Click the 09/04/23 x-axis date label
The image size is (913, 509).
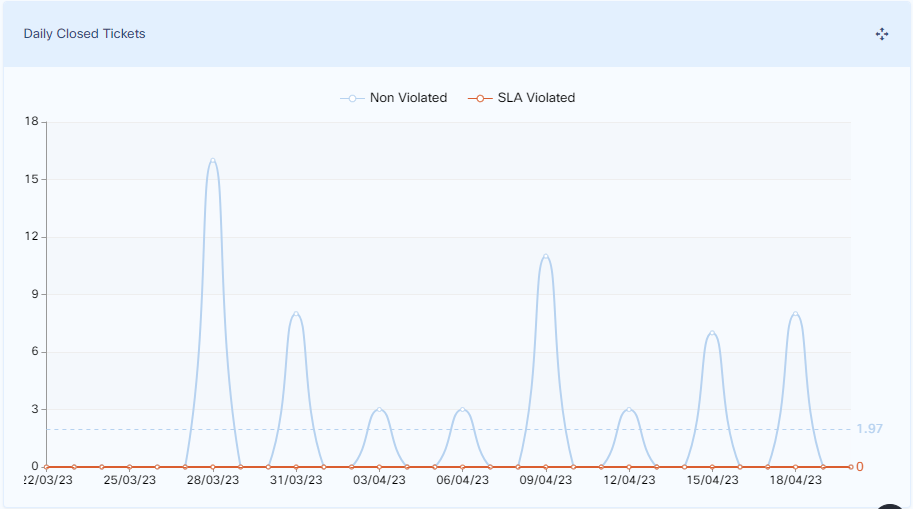click(545, 480)
